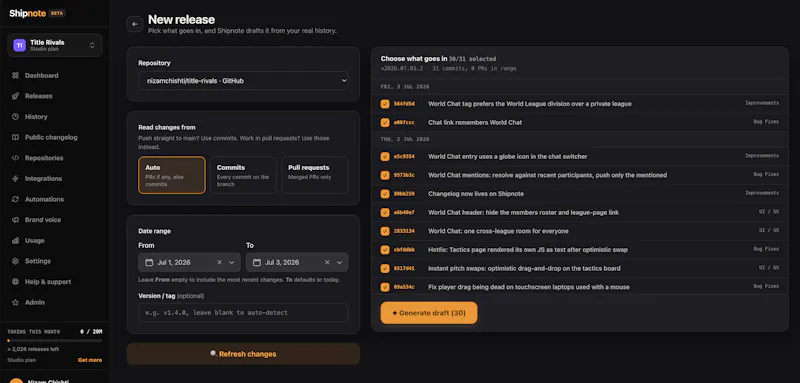Uncheck commit 9573b3c World Chat mentions

pyautogui.click(x=385, y=175)
